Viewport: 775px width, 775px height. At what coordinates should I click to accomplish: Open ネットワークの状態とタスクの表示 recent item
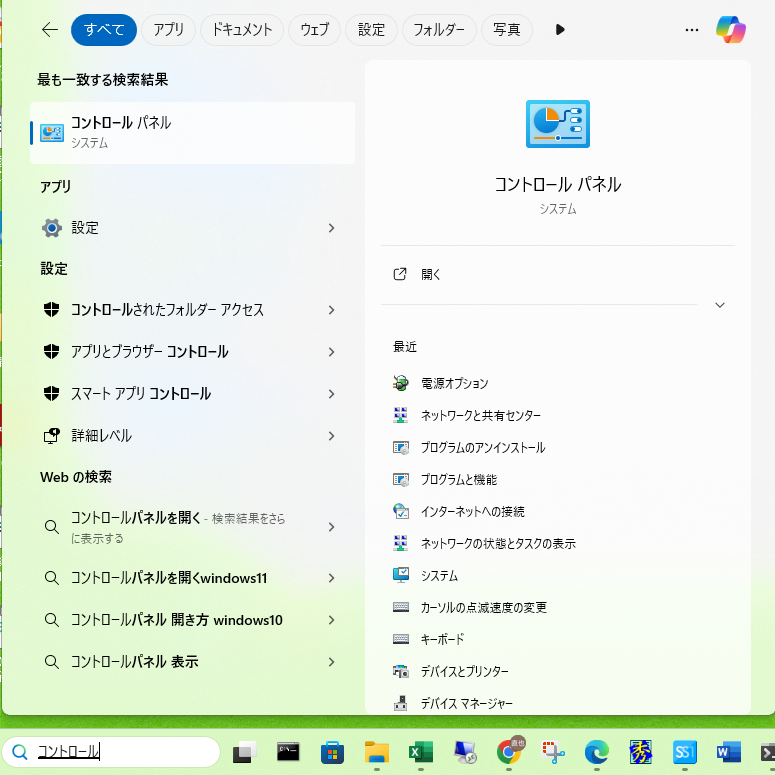click(484, 543)
